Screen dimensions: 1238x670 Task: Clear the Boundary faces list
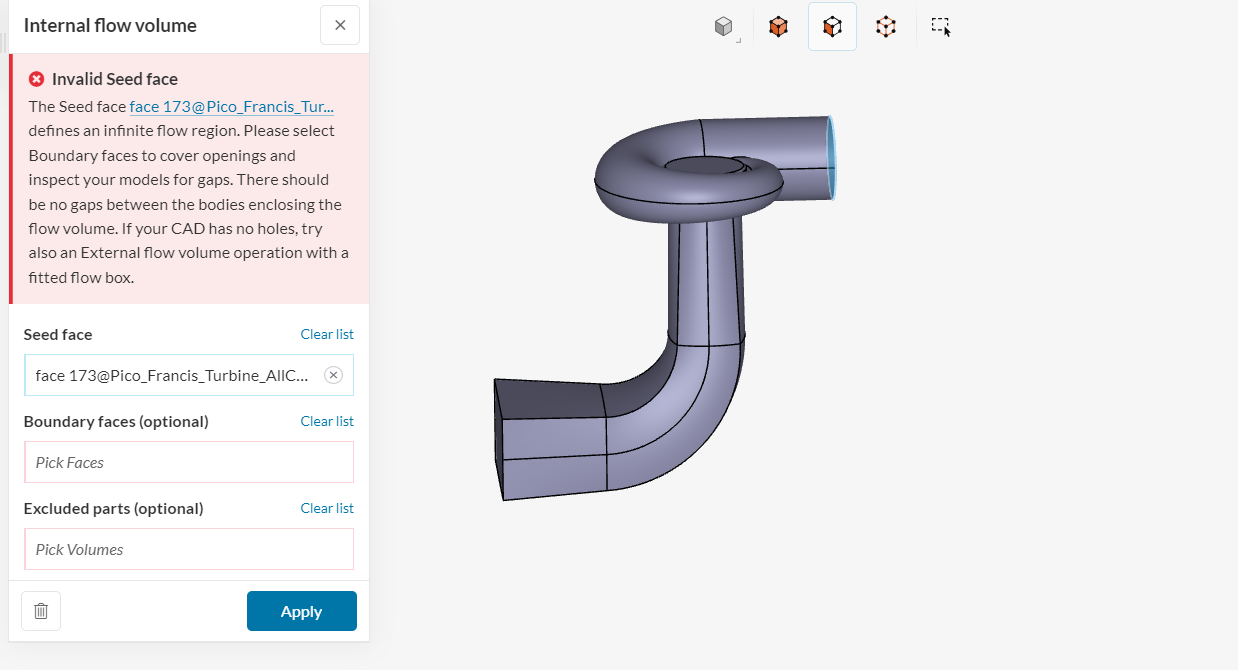tap(327, 421)
